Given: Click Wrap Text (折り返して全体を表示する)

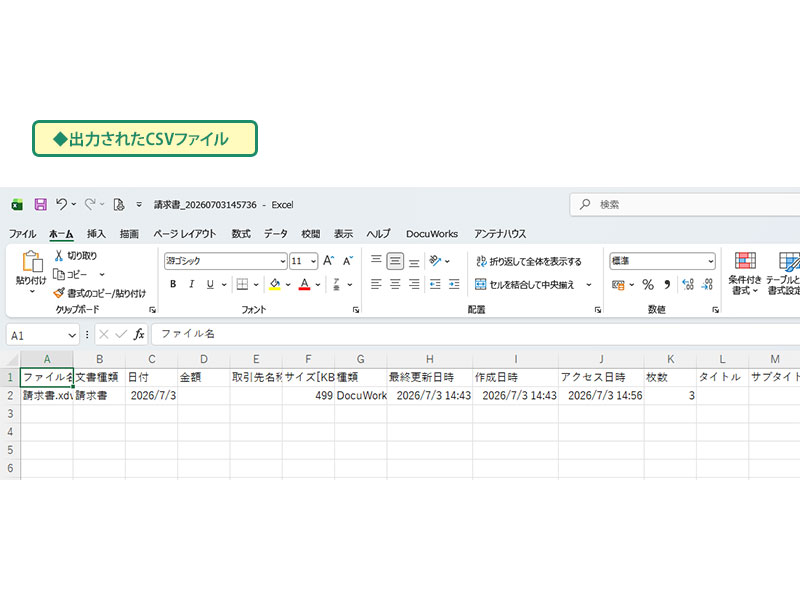Looking at the screenshot, I should 529,261.
